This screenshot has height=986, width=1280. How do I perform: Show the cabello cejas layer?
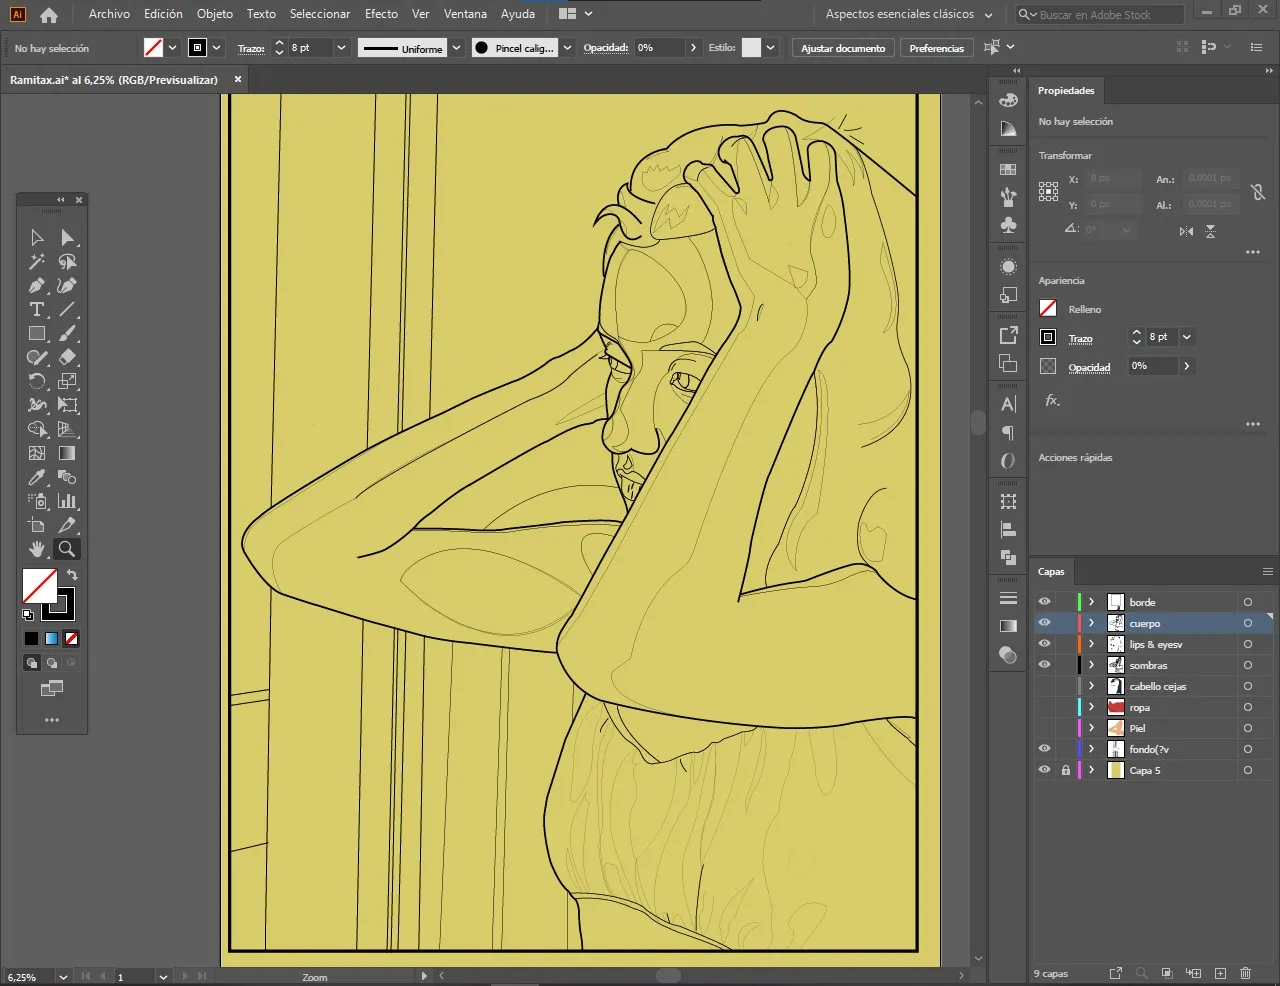[x=1044, y=686]
